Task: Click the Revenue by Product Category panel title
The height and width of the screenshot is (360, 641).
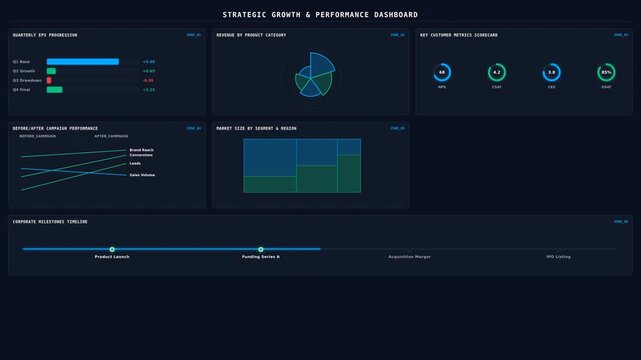Action: click(x=251, y=35)
